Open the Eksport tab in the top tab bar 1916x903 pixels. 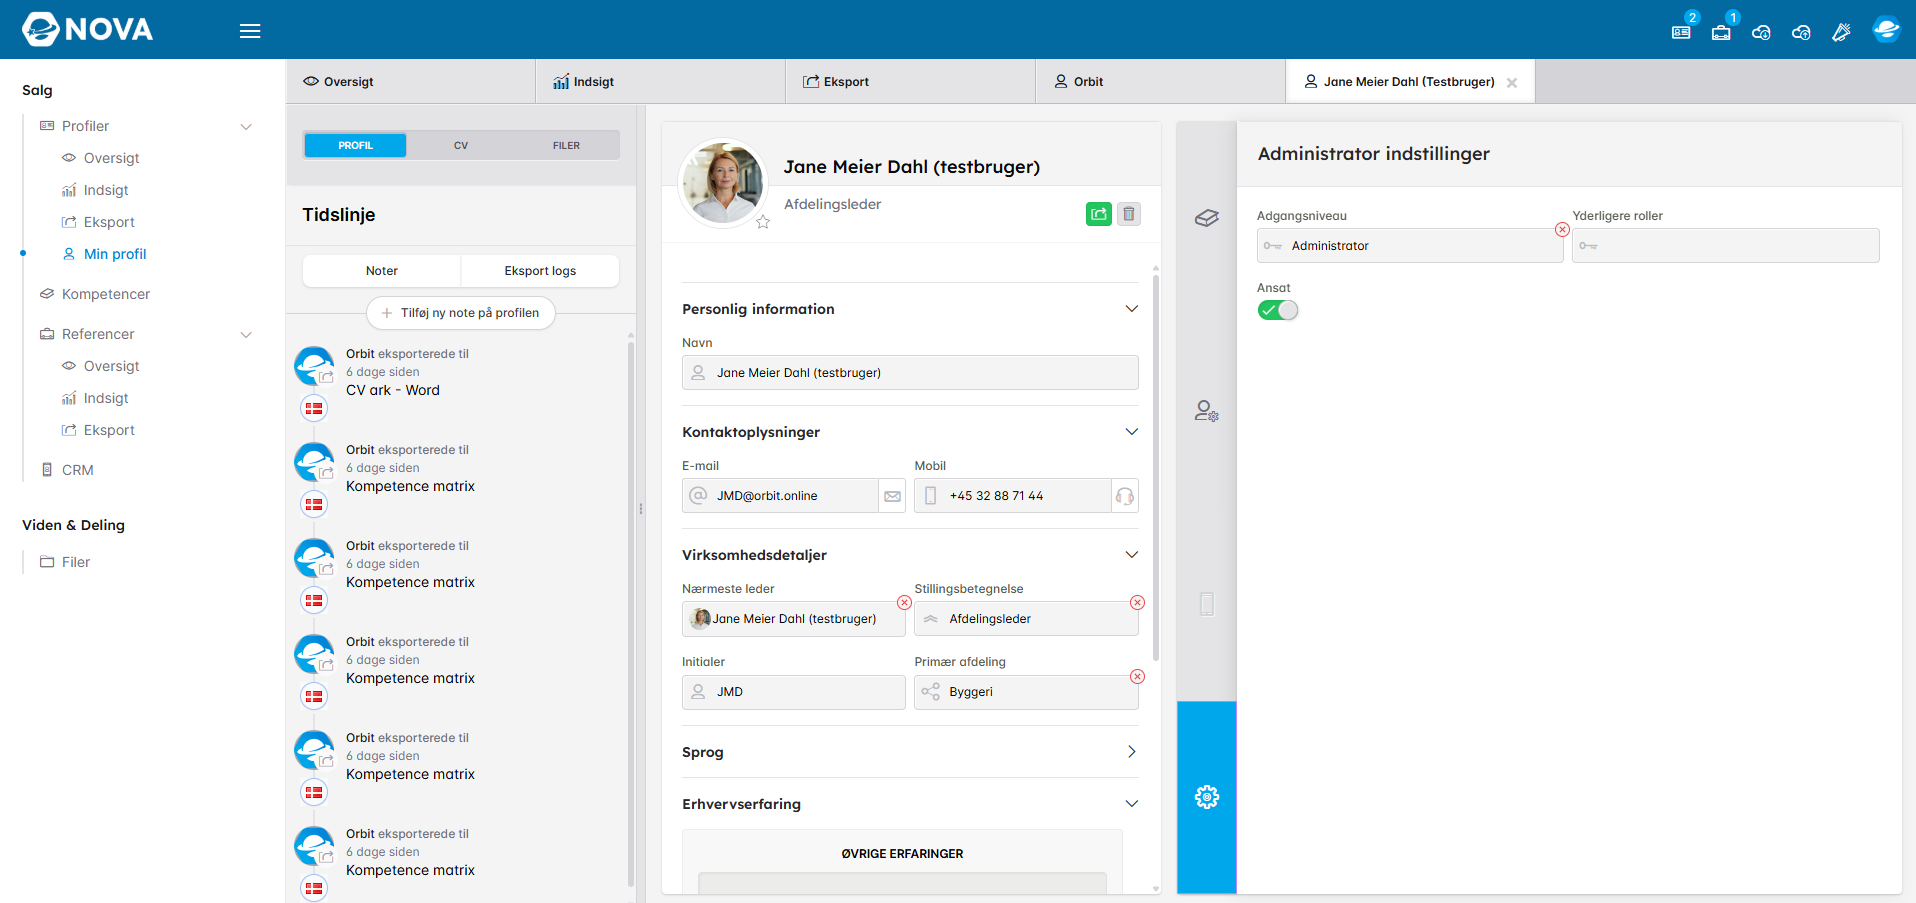(x=910, y=82)
